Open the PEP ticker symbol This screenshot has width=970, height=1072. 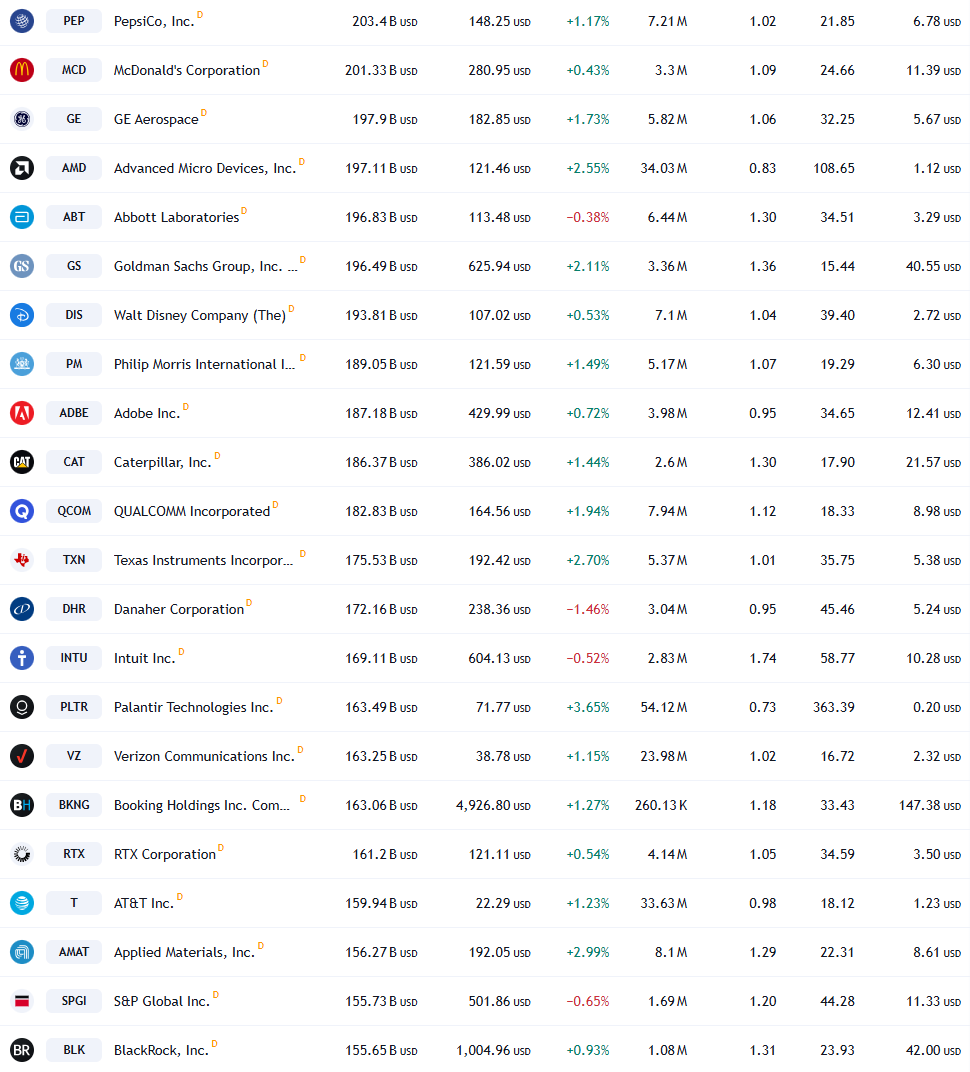click(x=74, y=21)
